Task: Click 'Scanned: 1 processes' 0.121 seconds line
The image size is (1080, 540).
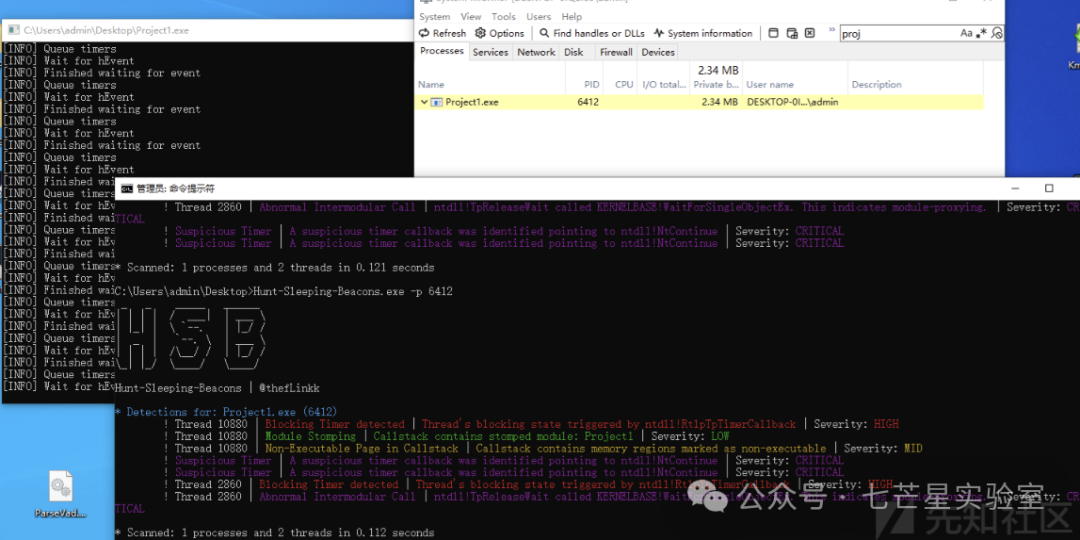Action: (x=275, y=267)
